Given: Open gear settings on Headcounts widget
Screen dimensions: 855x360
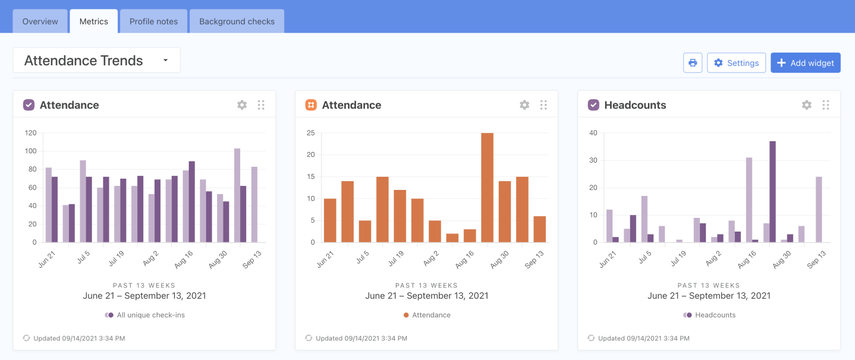Looking at the screenshot, I should (806, 105).
